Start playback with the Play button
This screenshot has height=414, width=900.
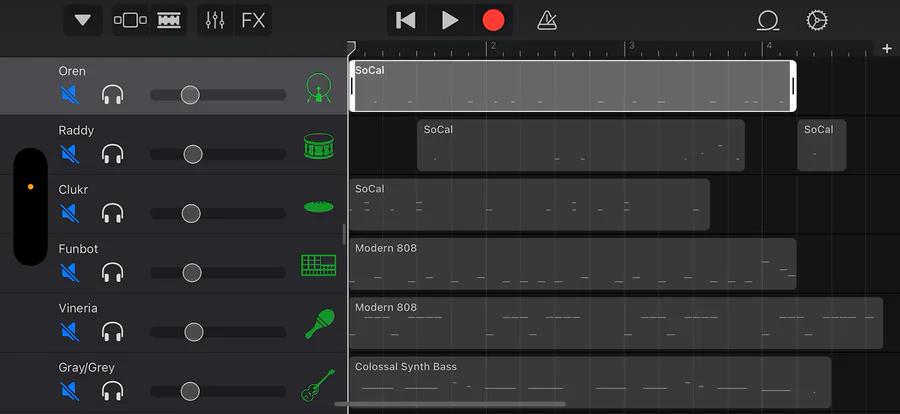[x=449, y=21]
